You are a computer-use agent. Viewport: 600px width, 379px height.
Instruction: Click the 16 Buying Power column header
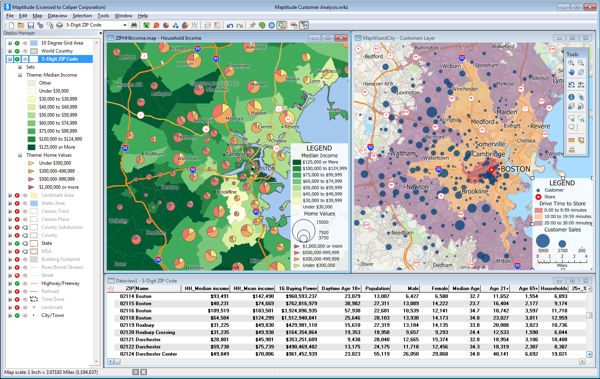[x=298, y=288]
